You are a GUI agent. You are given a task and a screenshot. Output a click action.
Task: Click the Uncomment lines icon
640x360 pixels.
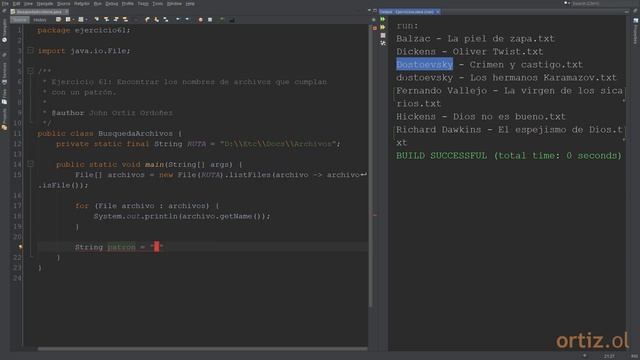tap(232, 19)
